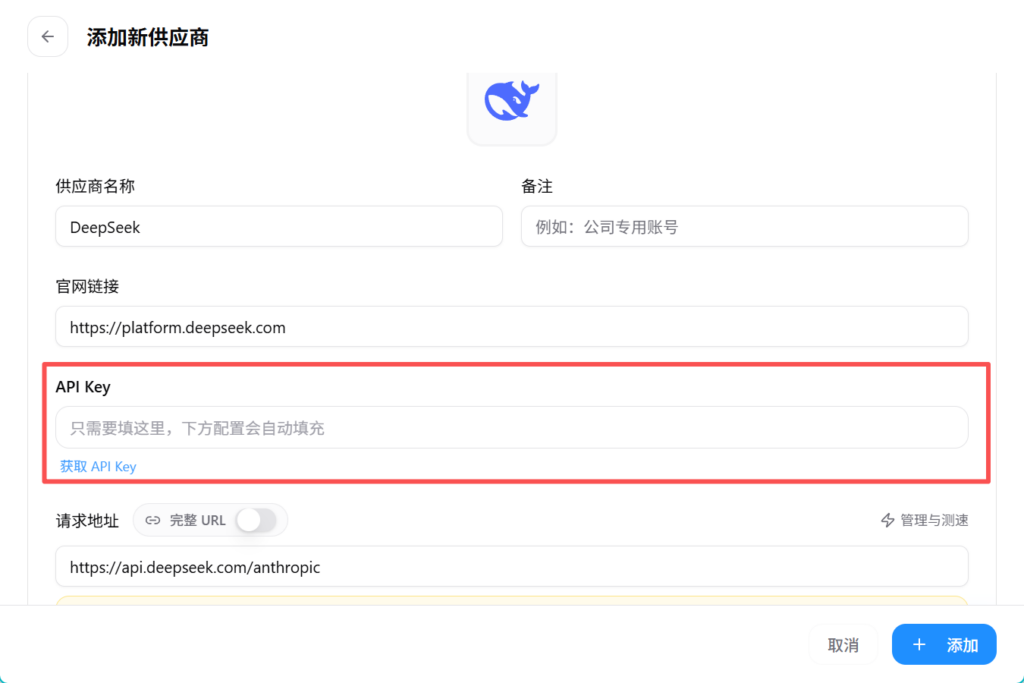Click the back arrow button
Viewport: 1024px width, 683px height.
[x=48, y=37]
